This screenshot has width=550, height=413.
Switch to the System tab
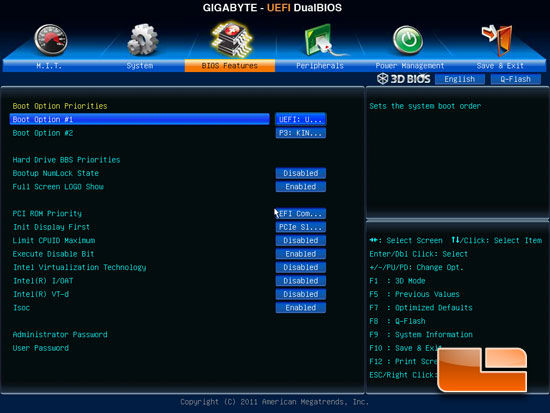tap(140, 66)
